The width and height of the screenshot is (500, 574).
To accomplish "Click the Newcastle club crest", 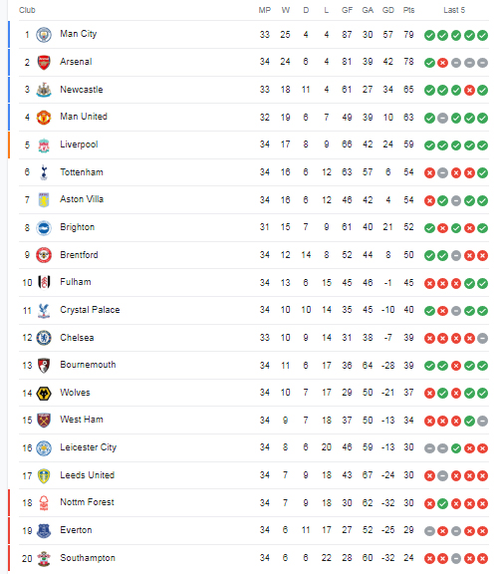I will tap(44, 90).
